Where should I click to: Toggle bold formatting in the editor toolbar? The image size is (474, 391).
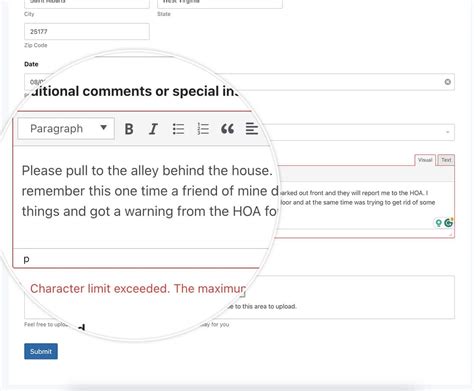[x=129, y=129]
